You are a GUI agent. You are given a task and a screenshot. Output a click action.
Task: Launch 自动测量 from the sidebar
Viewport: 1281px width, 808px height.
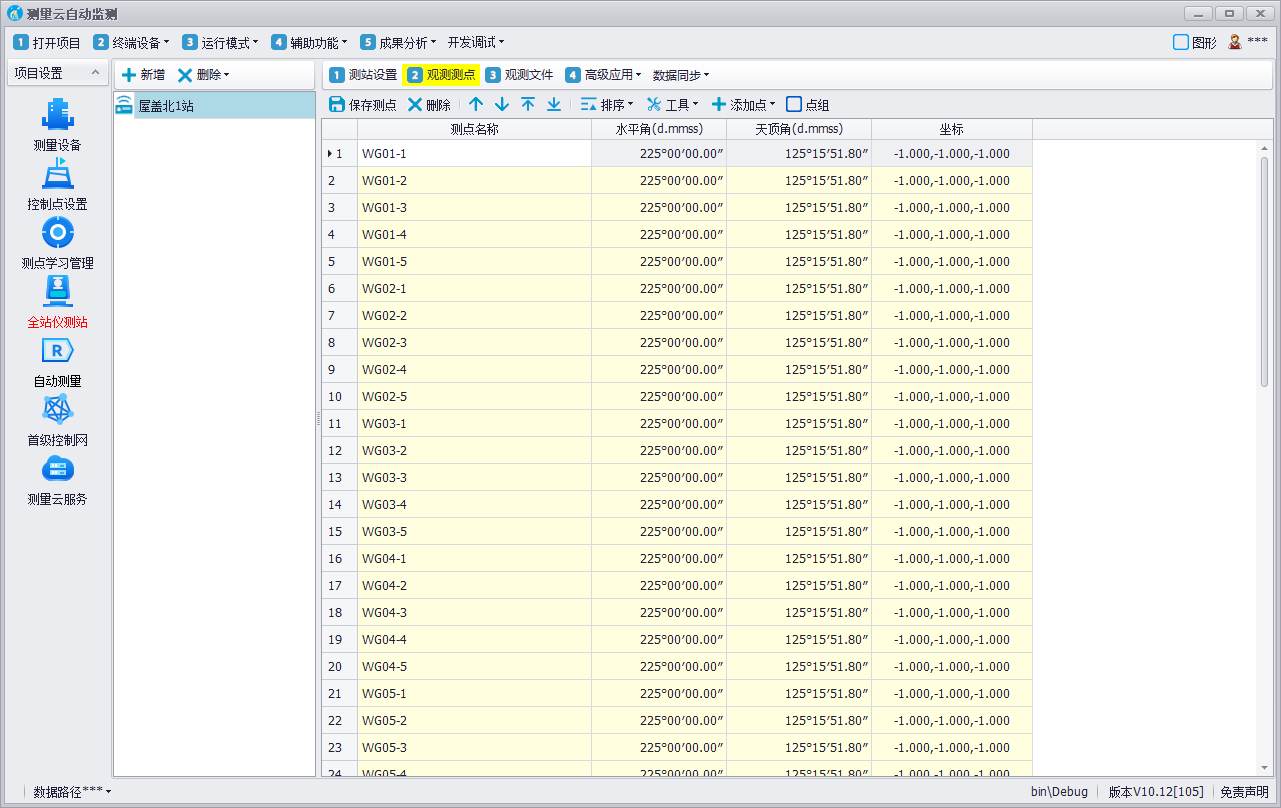click(57, 352)
